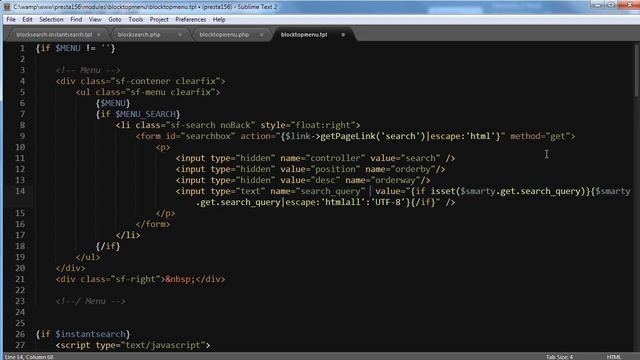
Task: Open the Tab Size selector in status bar
Action: coord(559,357)
